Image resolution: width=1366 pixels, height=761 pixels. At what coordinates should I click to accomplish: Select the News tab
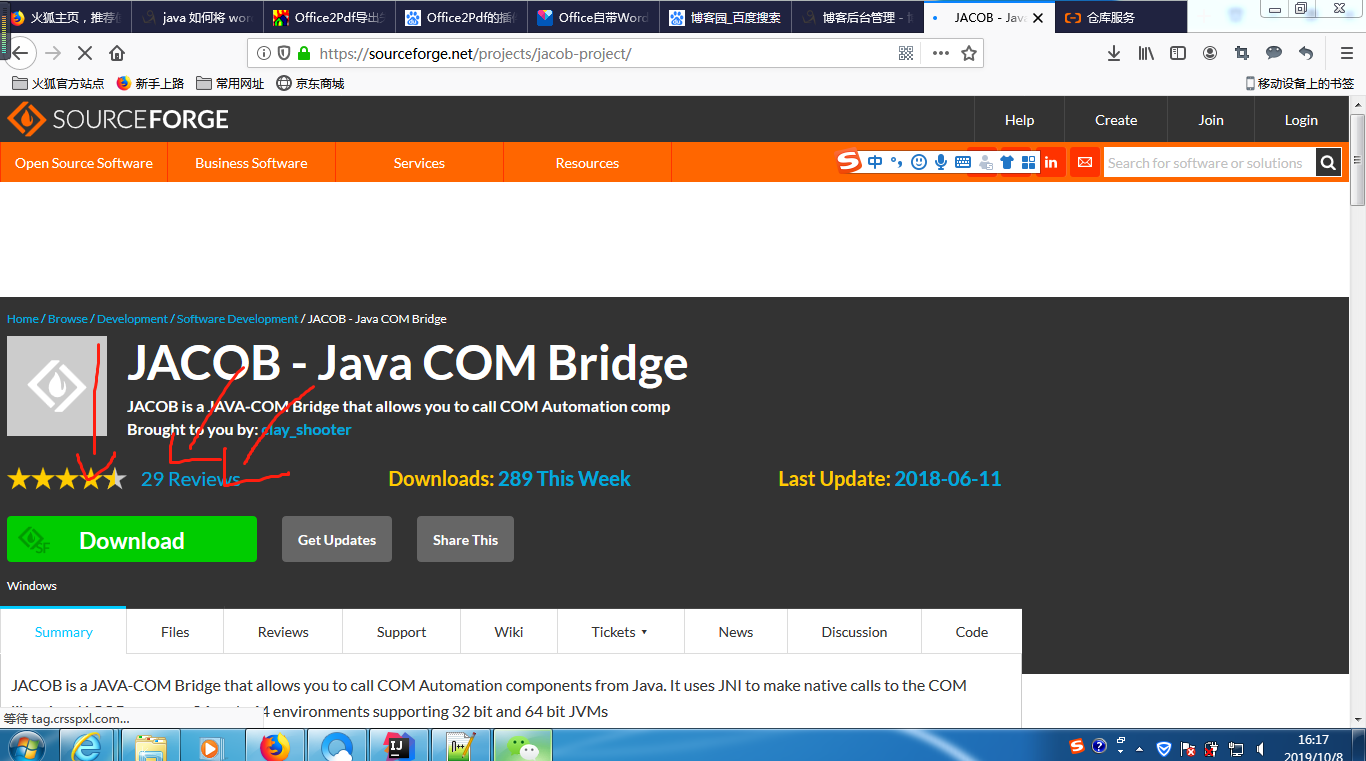coord(736,632)
